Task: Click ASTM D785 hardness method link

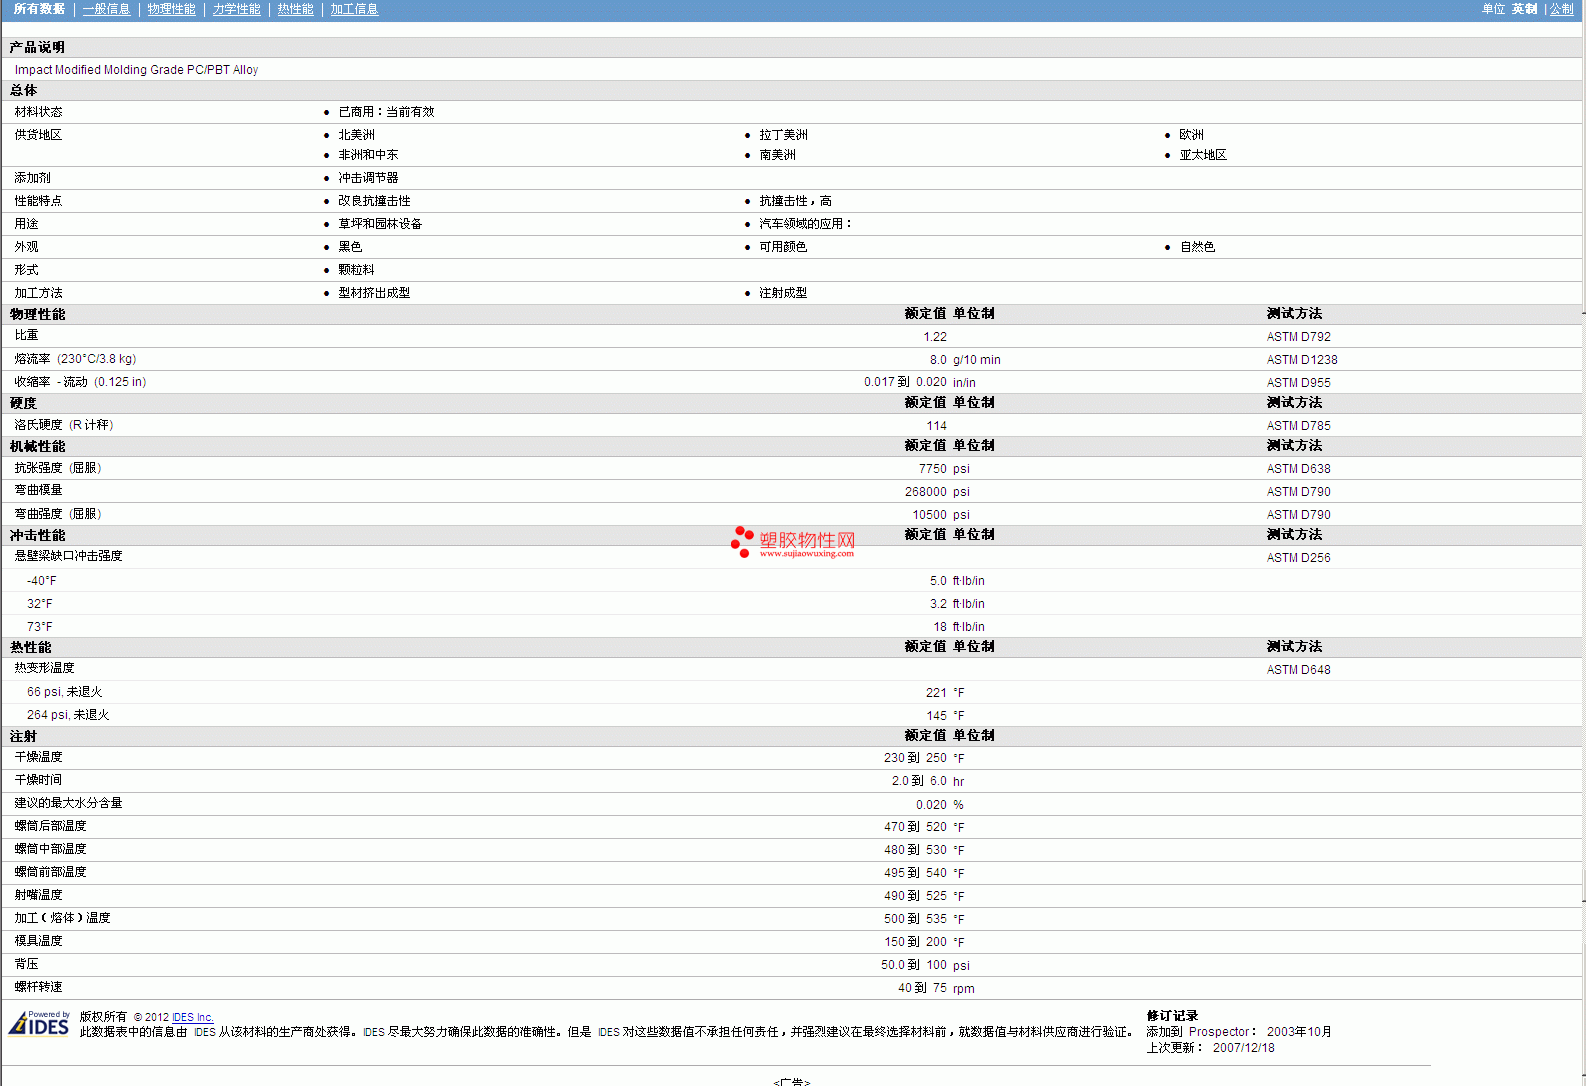Action: 1298,426
